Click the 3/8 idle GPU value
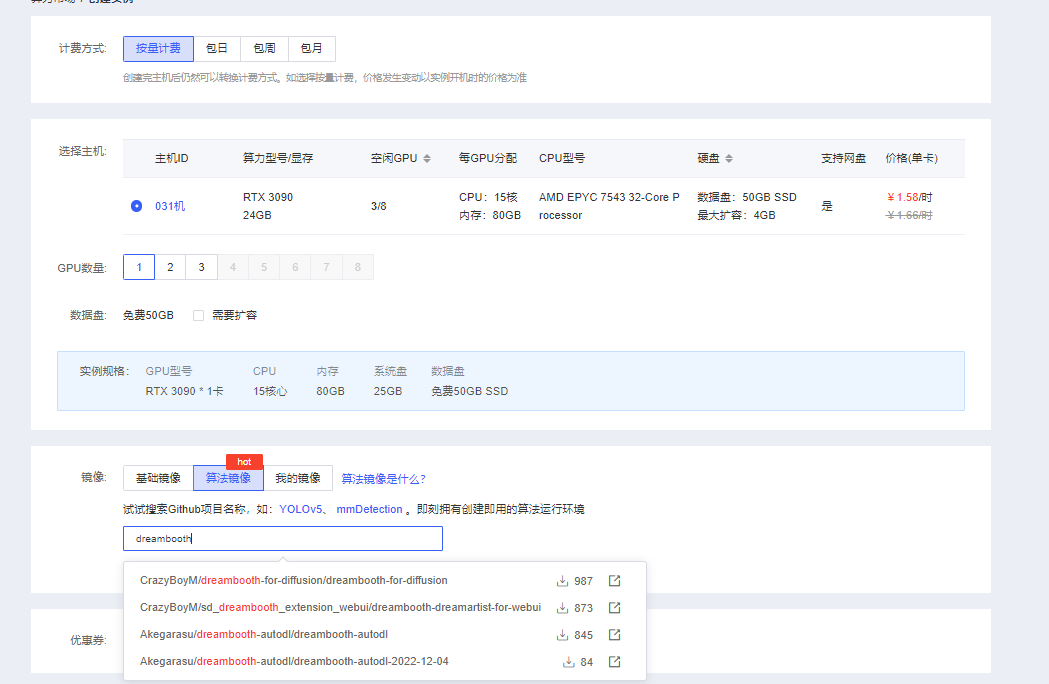The width and height of the screenshot is (1049, 684). pos(379,206)
